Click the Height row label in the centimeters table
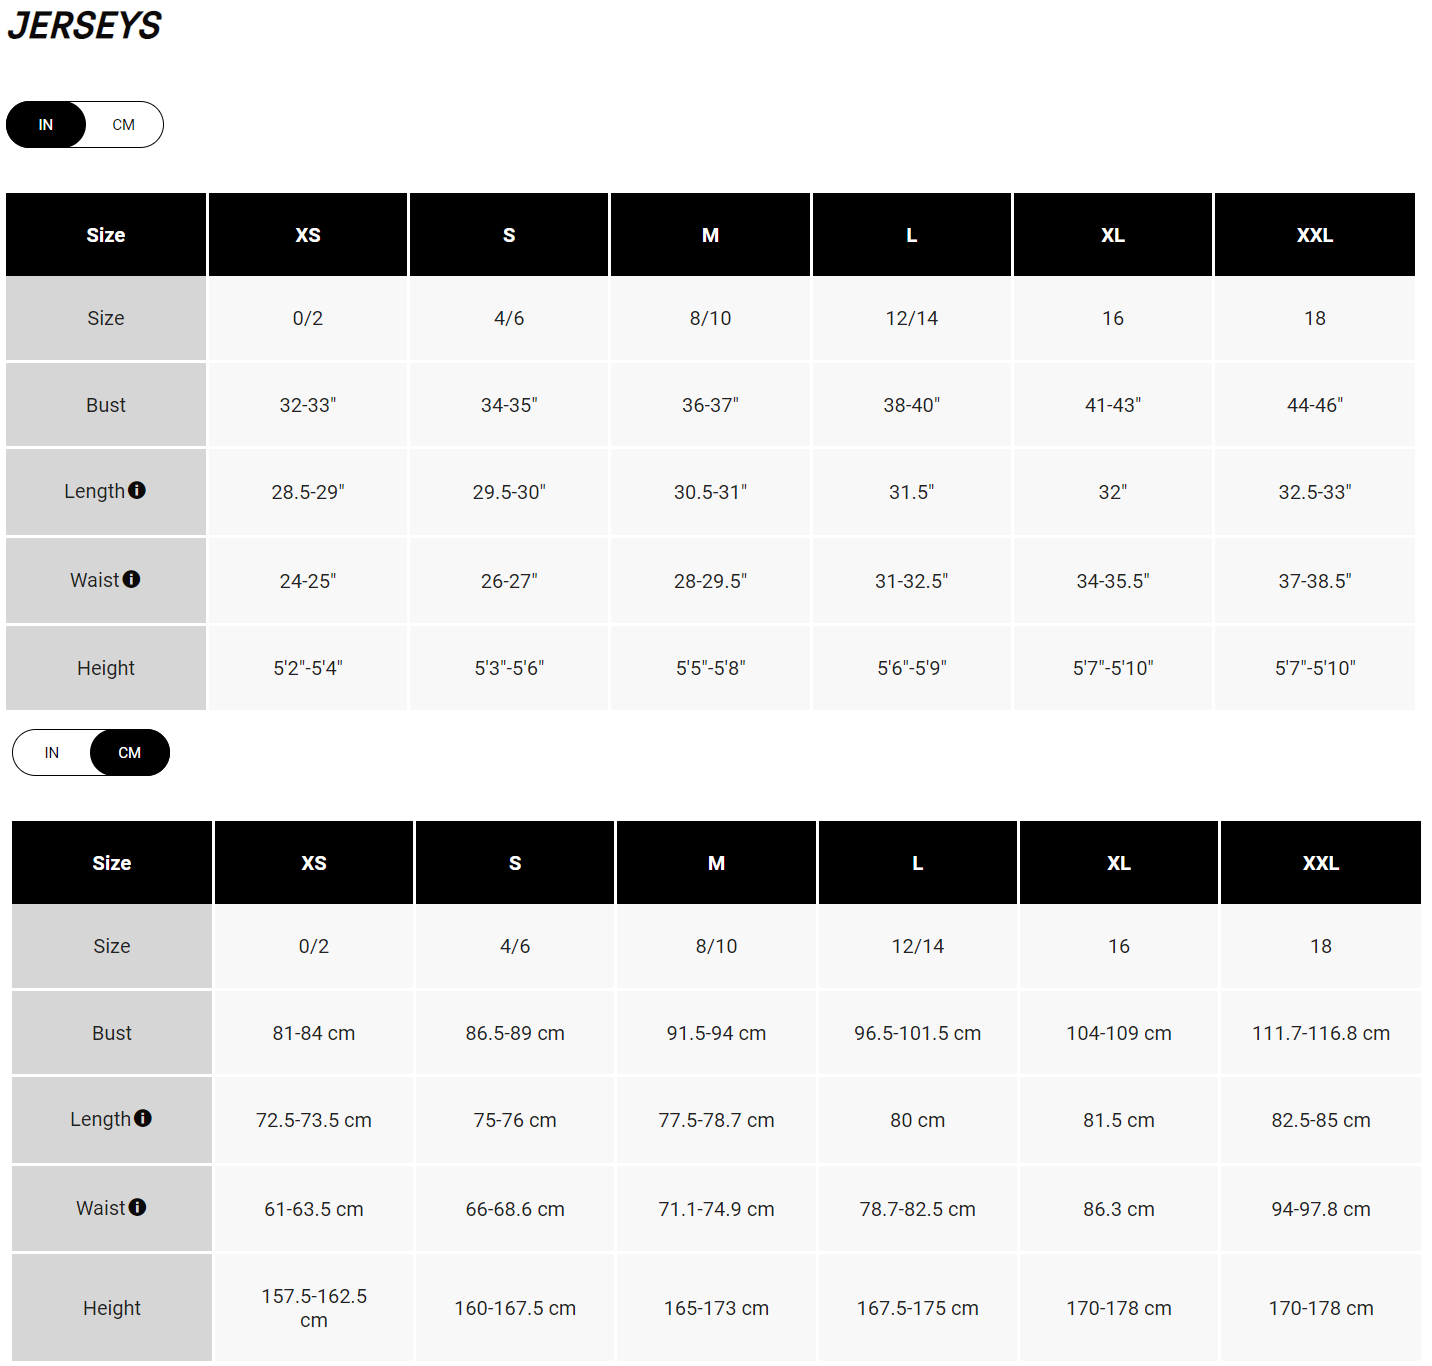1432x1366 pixels. 111,1307
